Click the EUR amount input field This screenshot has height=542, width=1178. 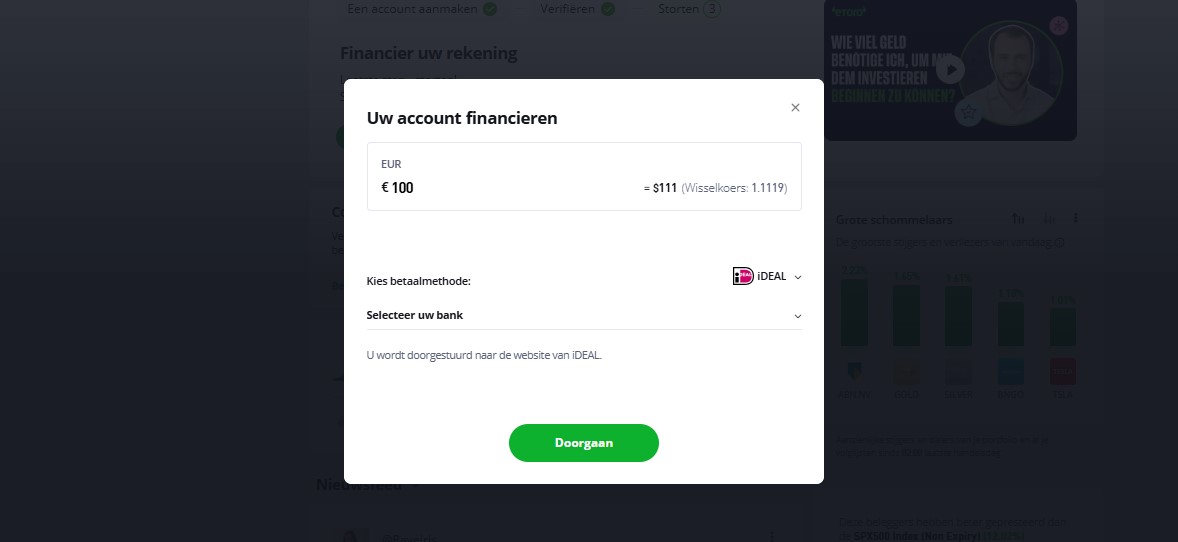point(500,187)
